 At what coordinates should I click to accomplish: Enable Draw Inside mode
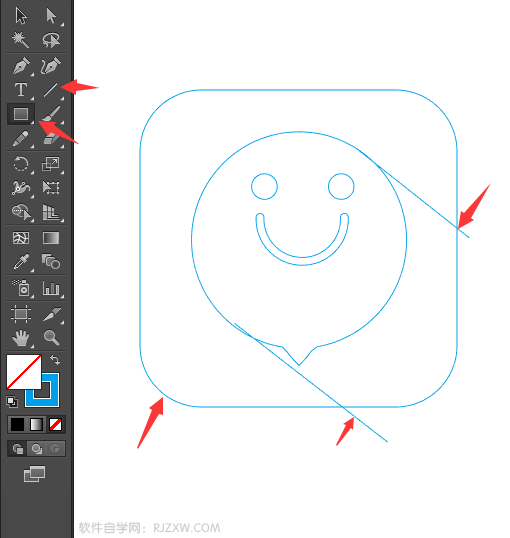[55, 448]
